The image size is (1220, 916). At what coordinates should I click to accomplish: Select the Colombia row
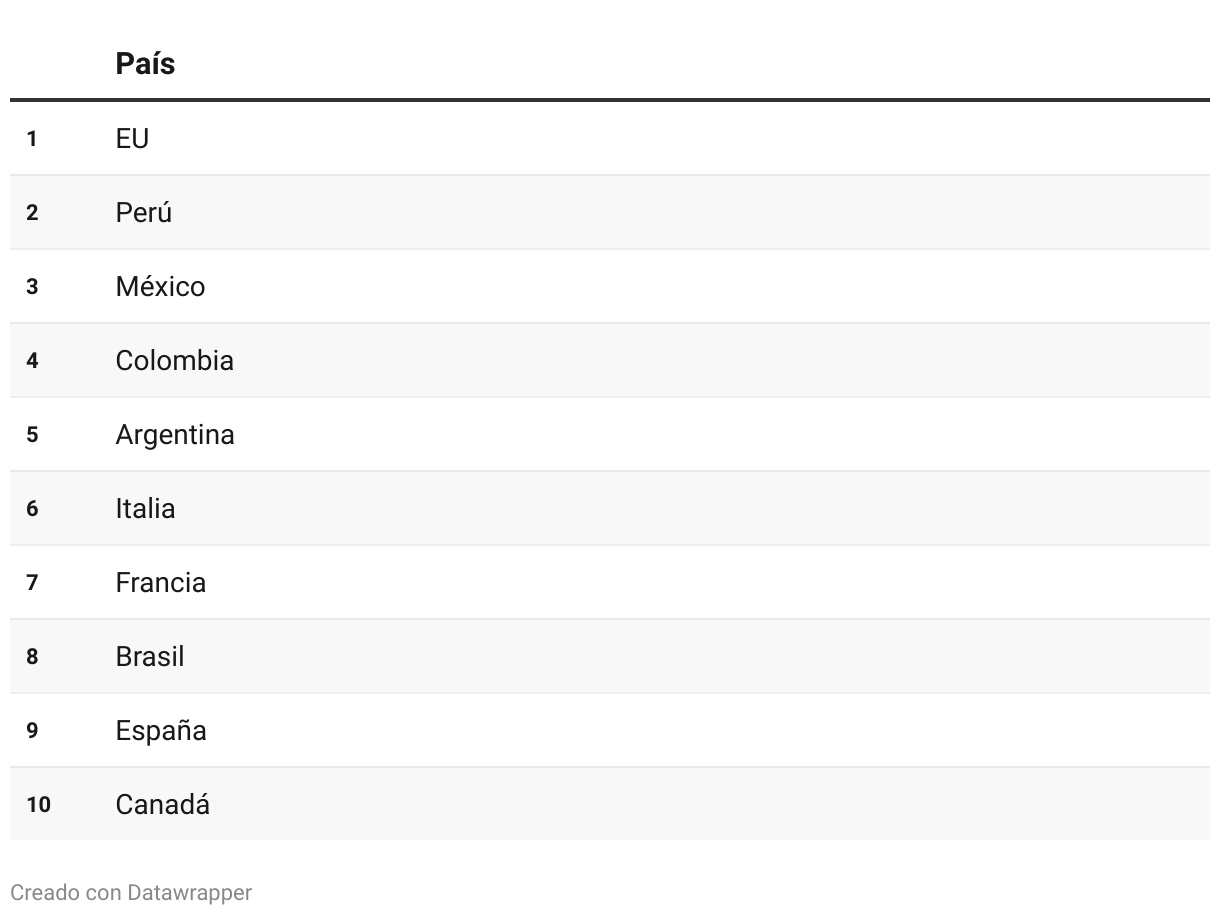point(610,360)
